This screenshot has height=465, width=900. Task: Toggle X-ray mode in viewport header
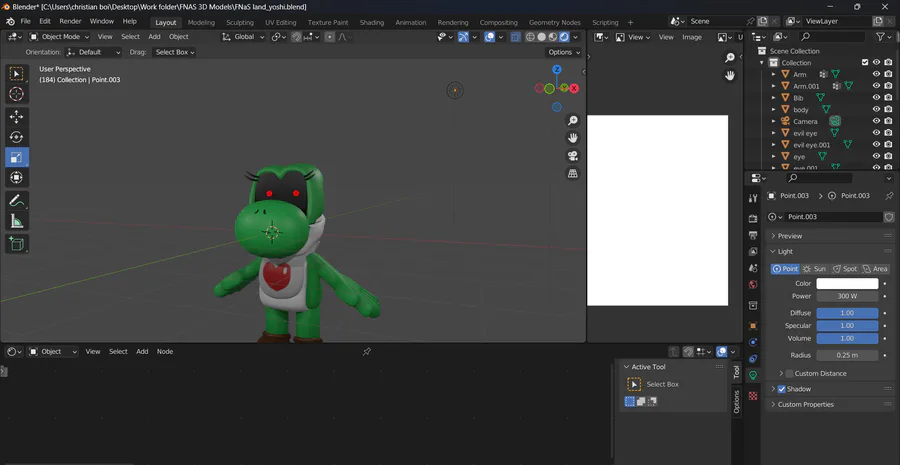coord(515,37)
